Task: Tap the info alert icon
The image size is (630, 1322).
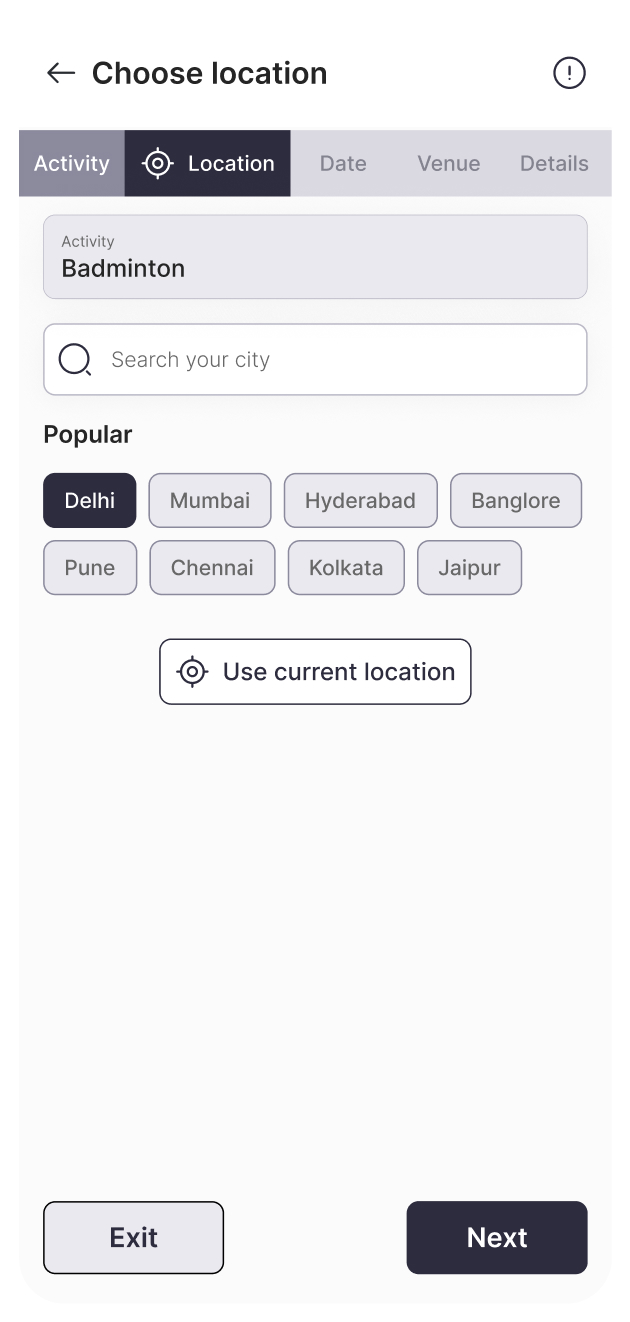Action: point(569,73)
